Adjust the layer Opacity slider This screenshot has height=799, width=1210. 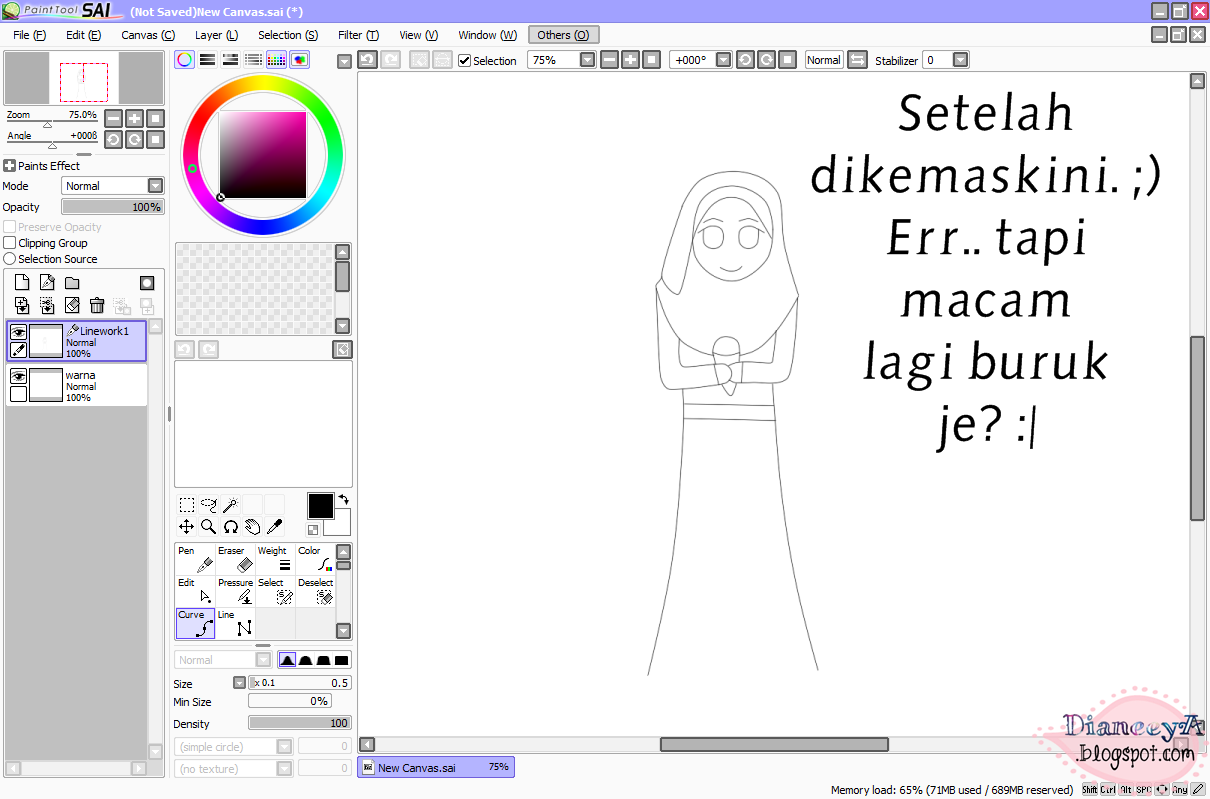point(112,207)
